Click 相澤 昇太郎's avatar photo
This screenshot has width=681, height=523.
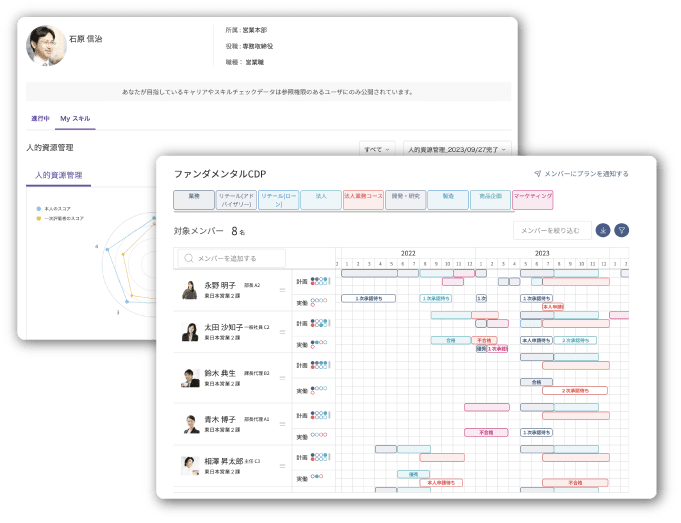(190, 466)
